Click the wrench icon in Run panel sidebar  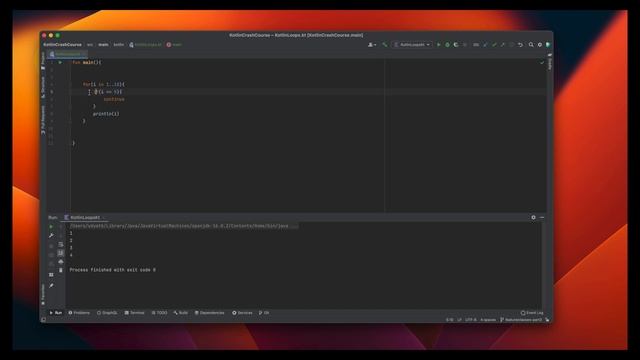coord(51,236)
